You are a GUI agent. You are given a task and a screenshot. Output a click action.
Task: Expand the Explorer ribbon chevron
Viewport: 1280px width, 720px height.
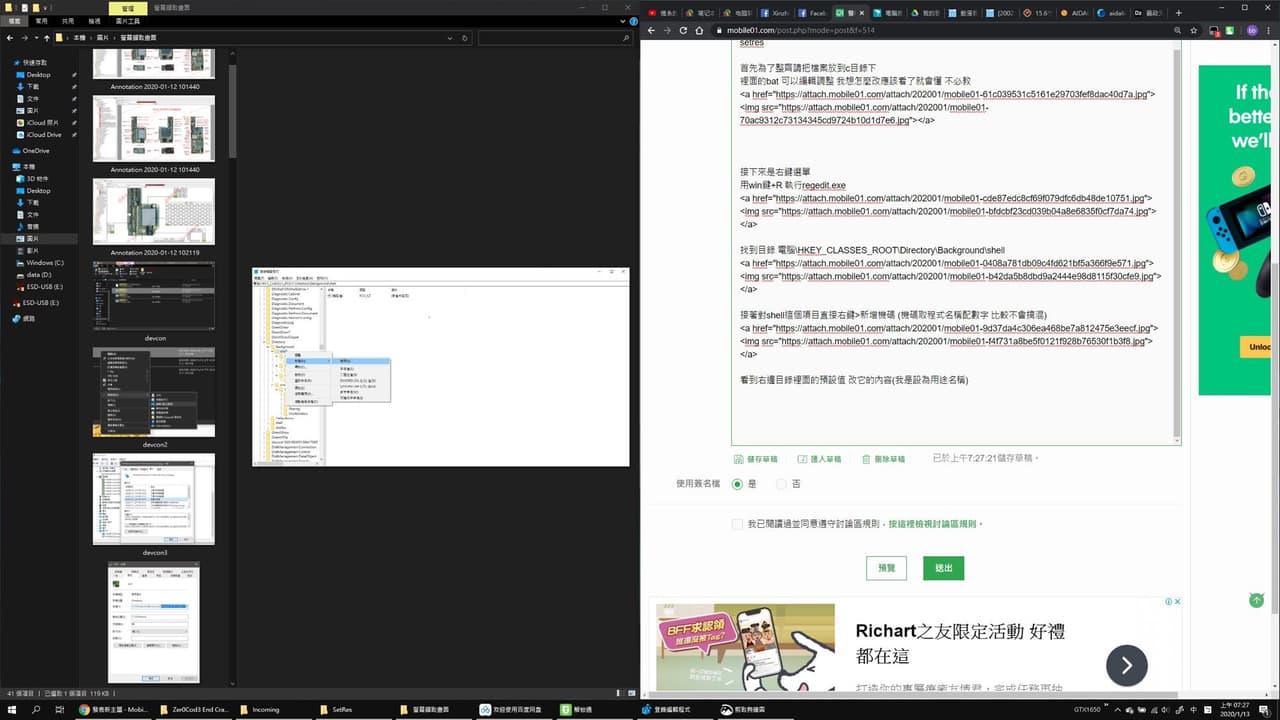[x=621, y=20]
